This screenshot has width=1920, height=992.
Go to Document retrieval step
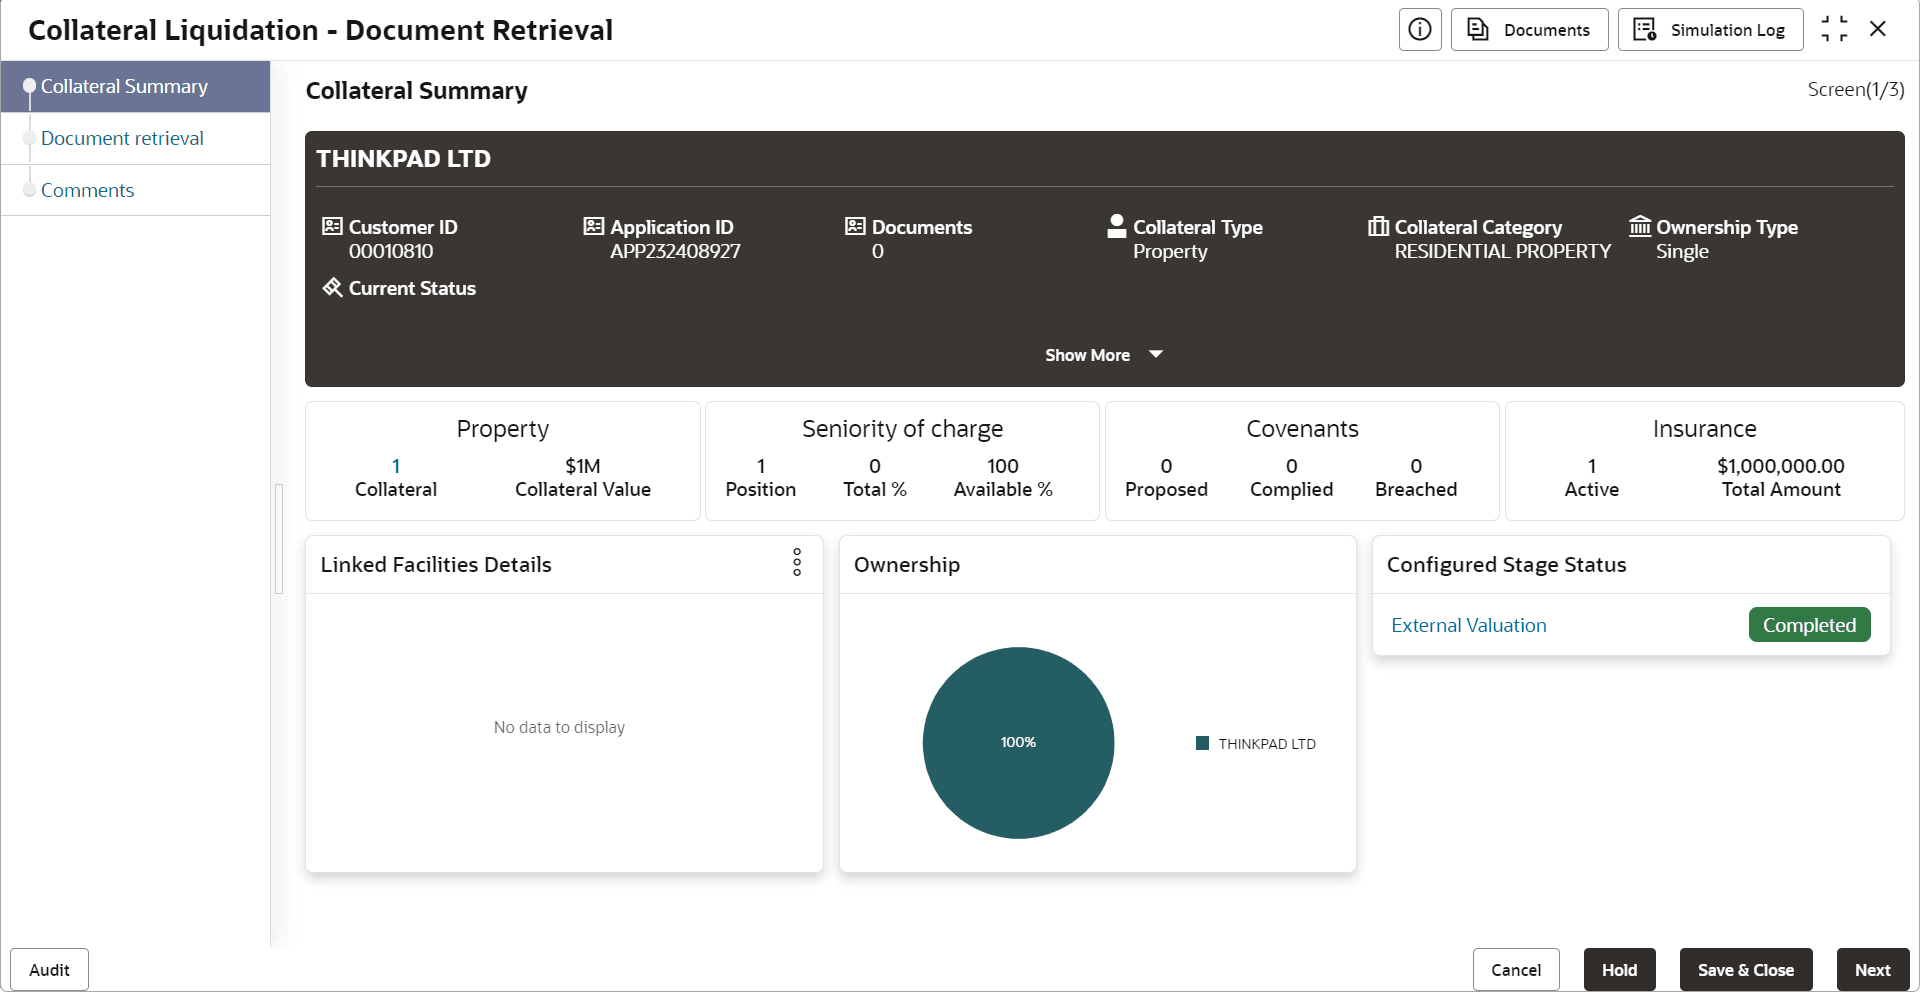point(122,139)
